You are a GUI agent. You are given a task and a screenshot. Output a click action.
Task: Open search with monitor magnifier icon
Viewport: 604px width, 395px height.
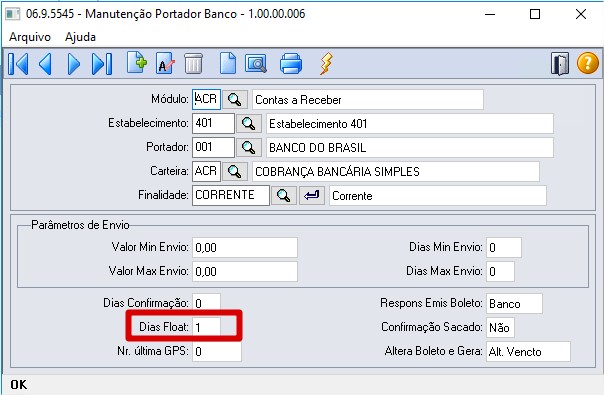pos(256,64)
